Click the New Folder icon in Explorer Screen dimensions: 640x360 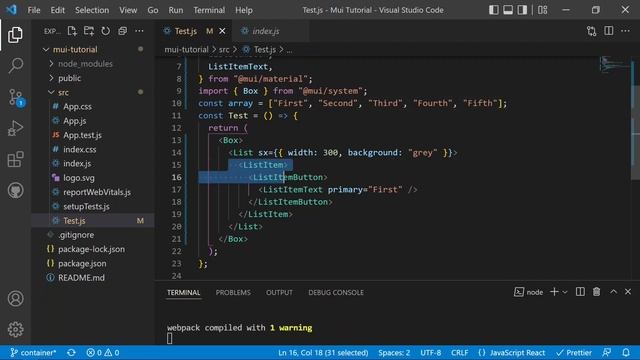[x=89, y=31]
